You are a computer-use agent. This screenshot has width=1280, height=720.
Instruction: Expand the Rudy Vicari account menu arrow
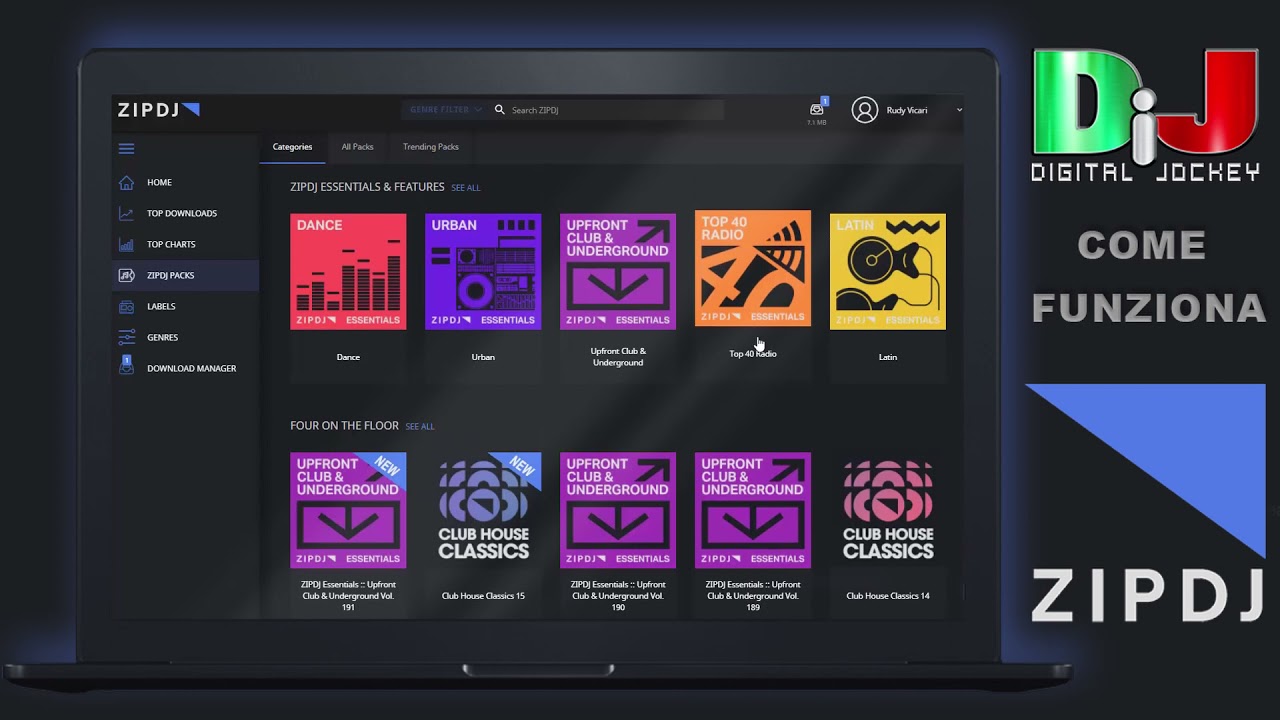click(x=960, y=110)
